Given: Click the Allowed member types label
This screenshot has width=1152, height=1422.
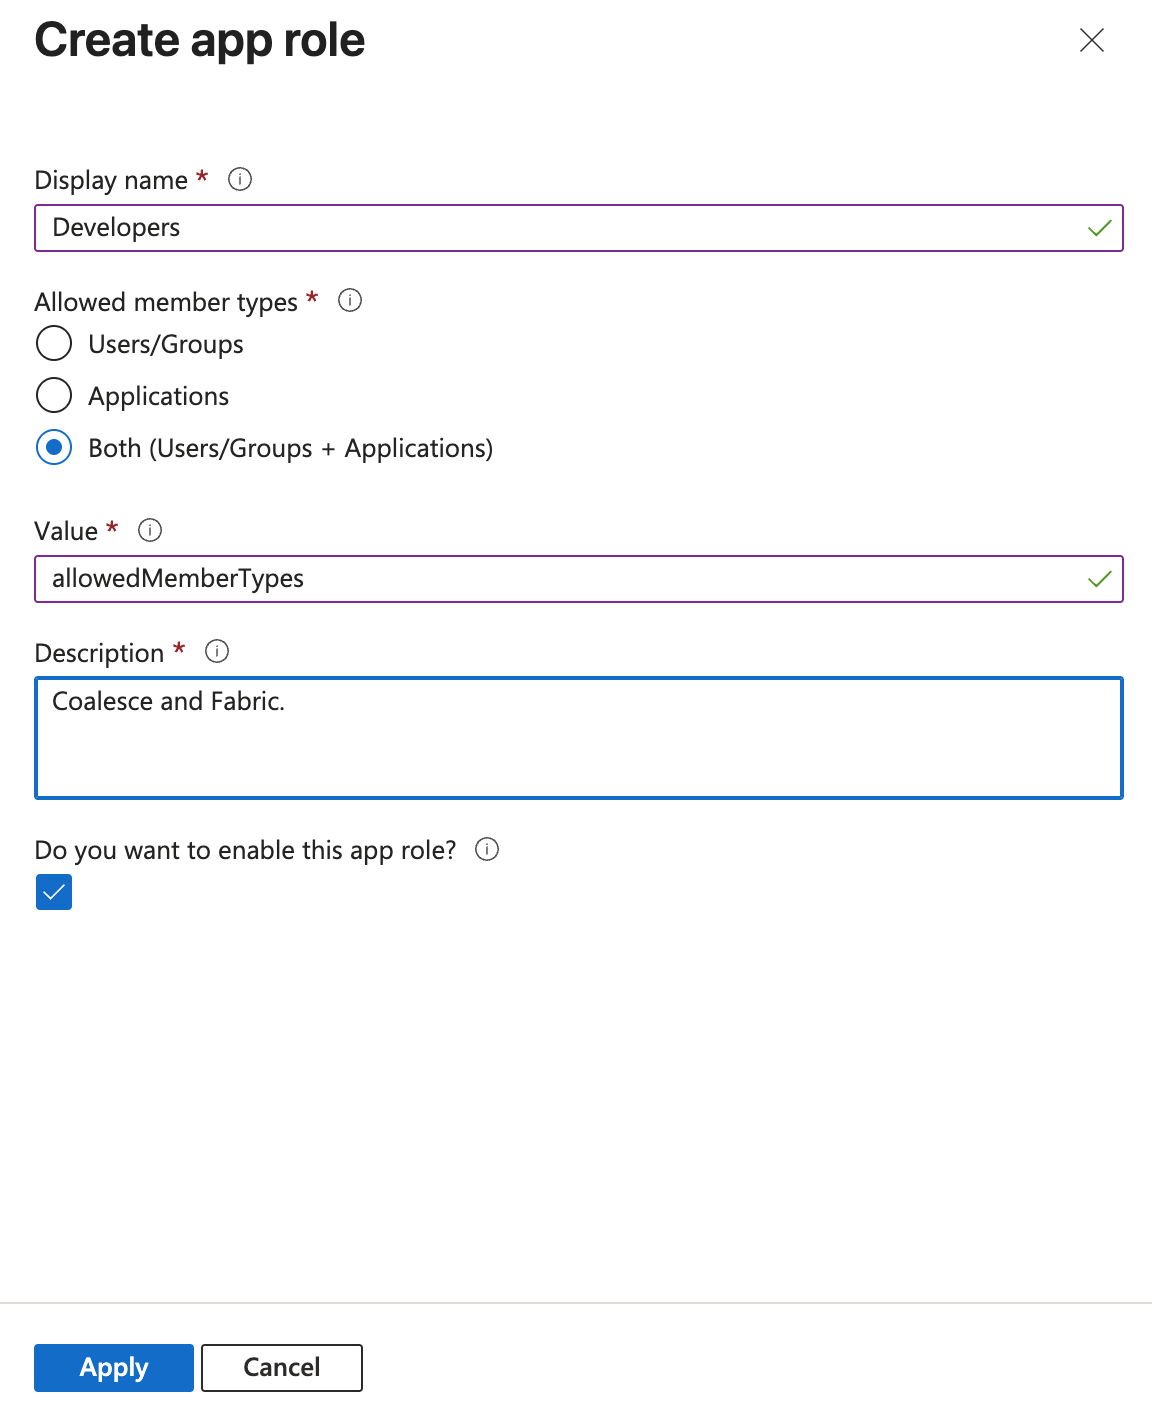Looking at the screenshot, I should (x=166, y=302).
